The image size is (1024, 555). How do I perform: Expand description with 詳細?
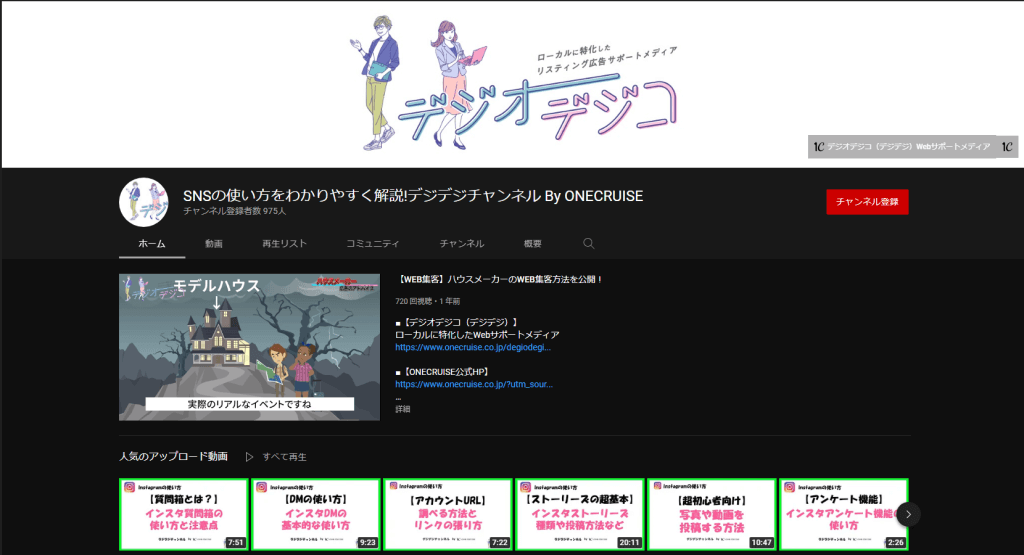coord(403,409)
